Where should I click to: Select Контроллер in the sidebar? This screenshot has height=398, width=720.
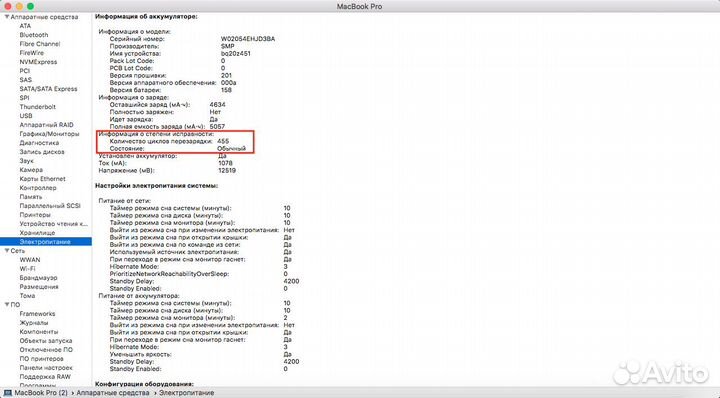pos(38,188)
